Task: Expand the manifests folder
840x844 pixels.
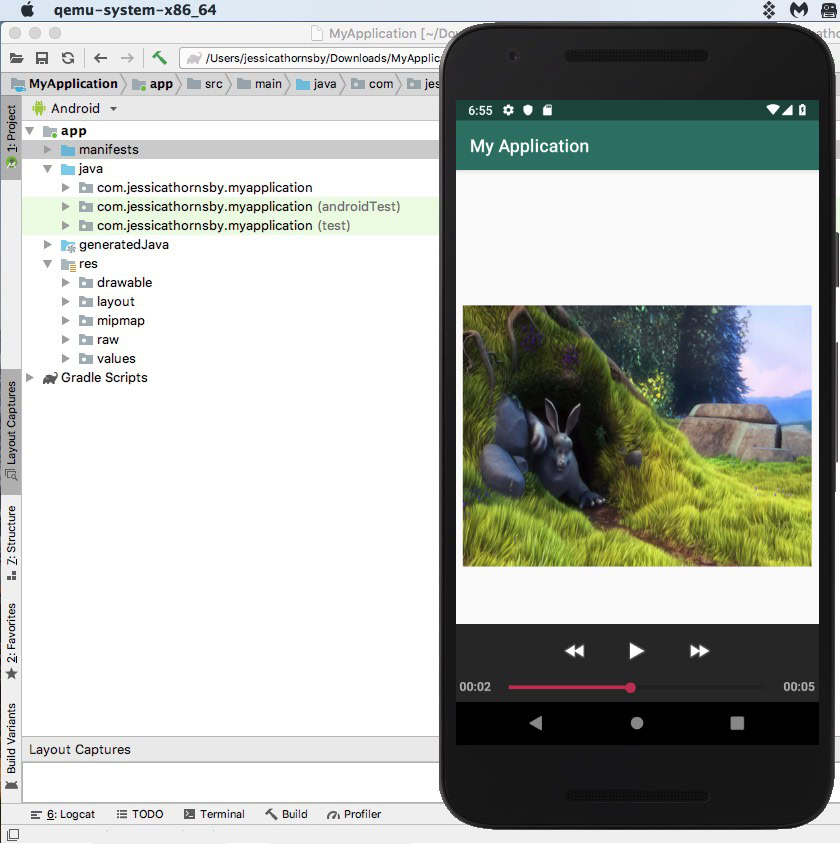Action: pos(48,150)
